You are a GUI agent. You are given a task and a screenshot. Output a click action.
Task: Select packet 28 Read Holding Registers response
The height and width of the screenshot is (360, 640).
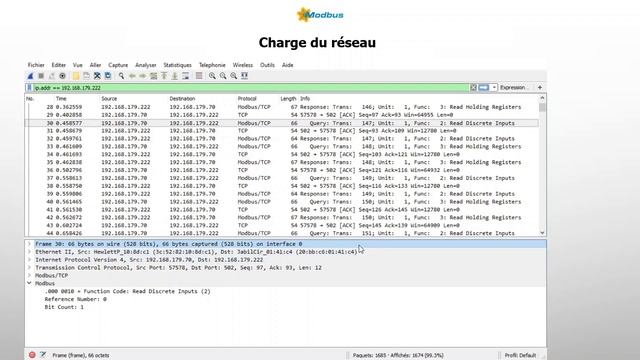[x=282, y=107]
